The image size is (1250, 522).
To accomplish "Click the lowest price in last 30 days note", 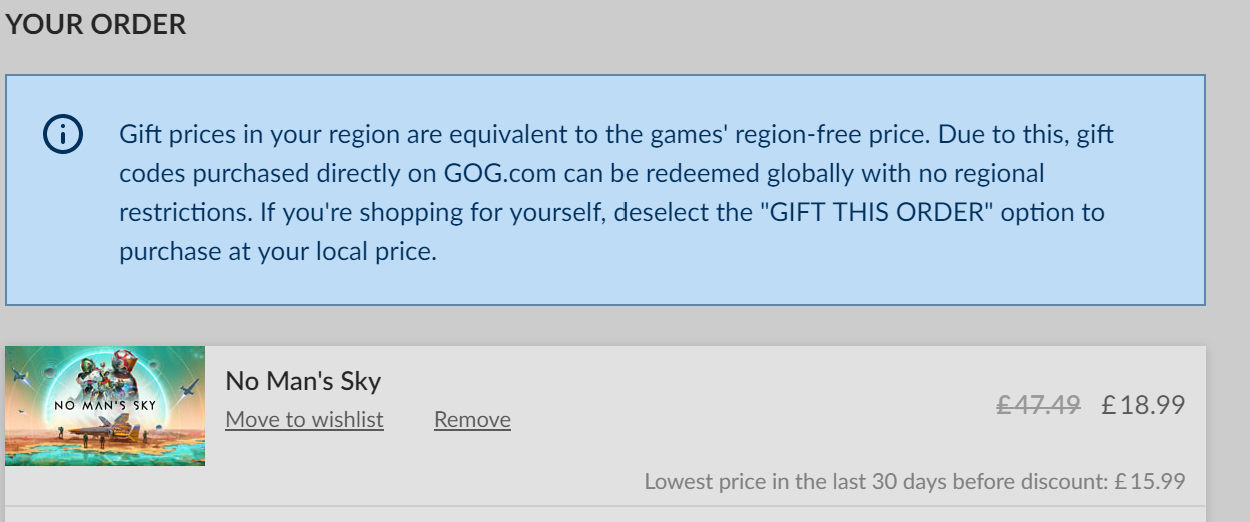I will coord(915,481).
